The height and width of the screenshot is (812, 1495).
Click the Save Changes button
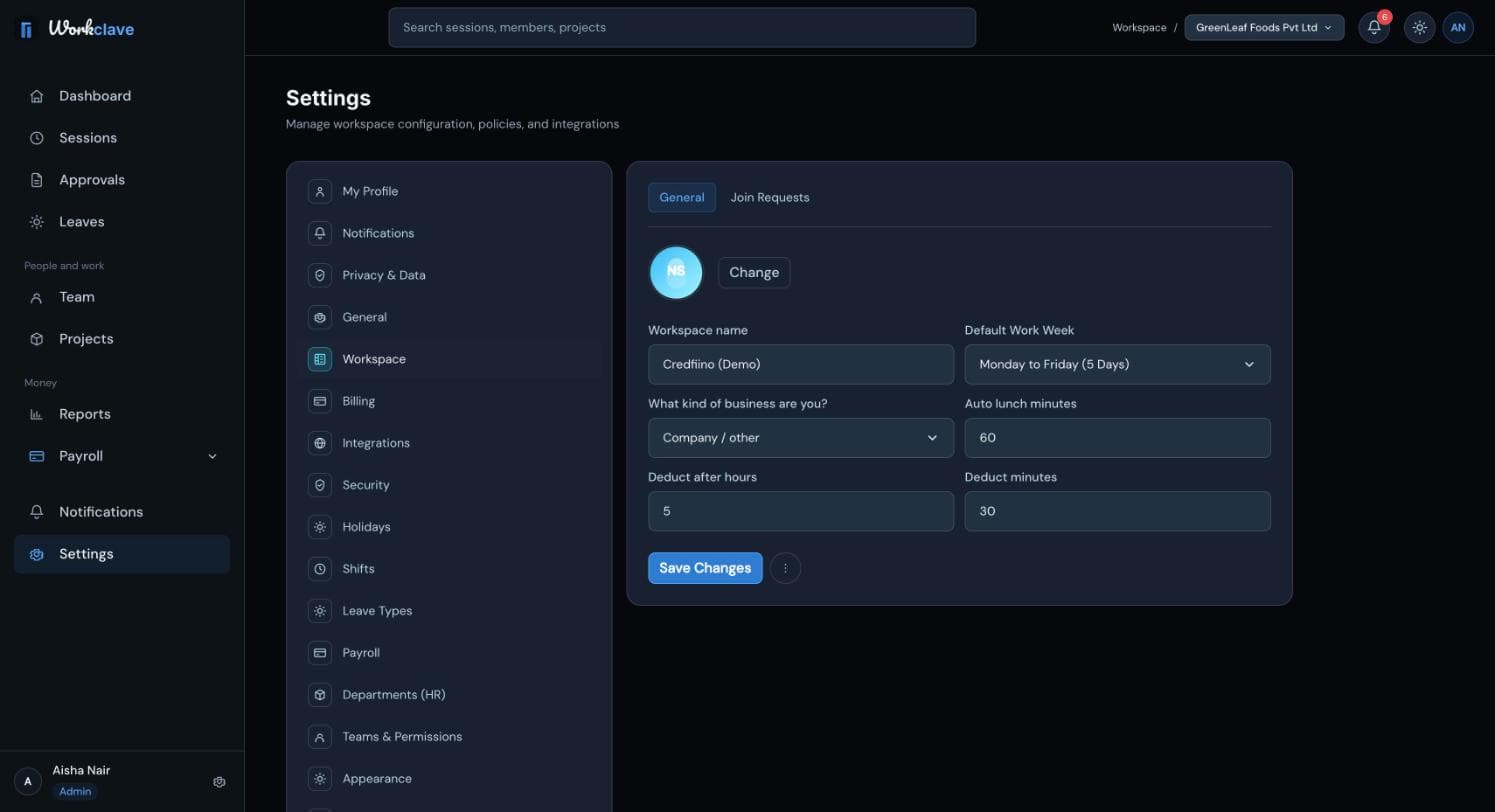click(x=705, y=568)
